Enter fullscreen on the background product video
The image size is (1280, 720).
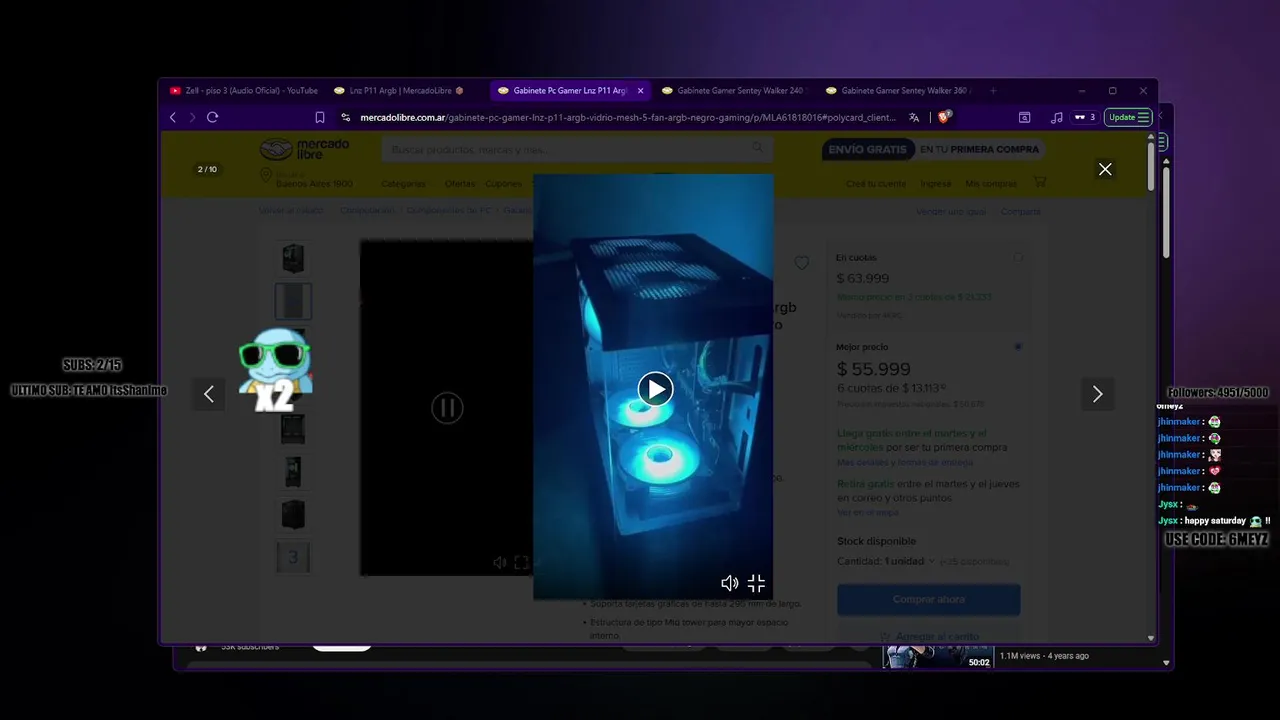pos(521,563)
